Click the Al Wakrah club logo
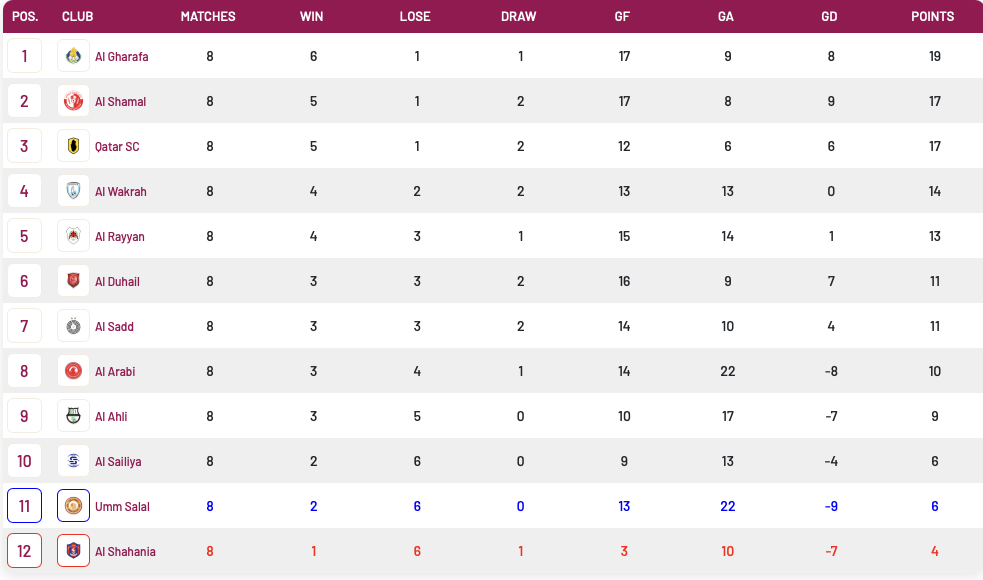 73,191
